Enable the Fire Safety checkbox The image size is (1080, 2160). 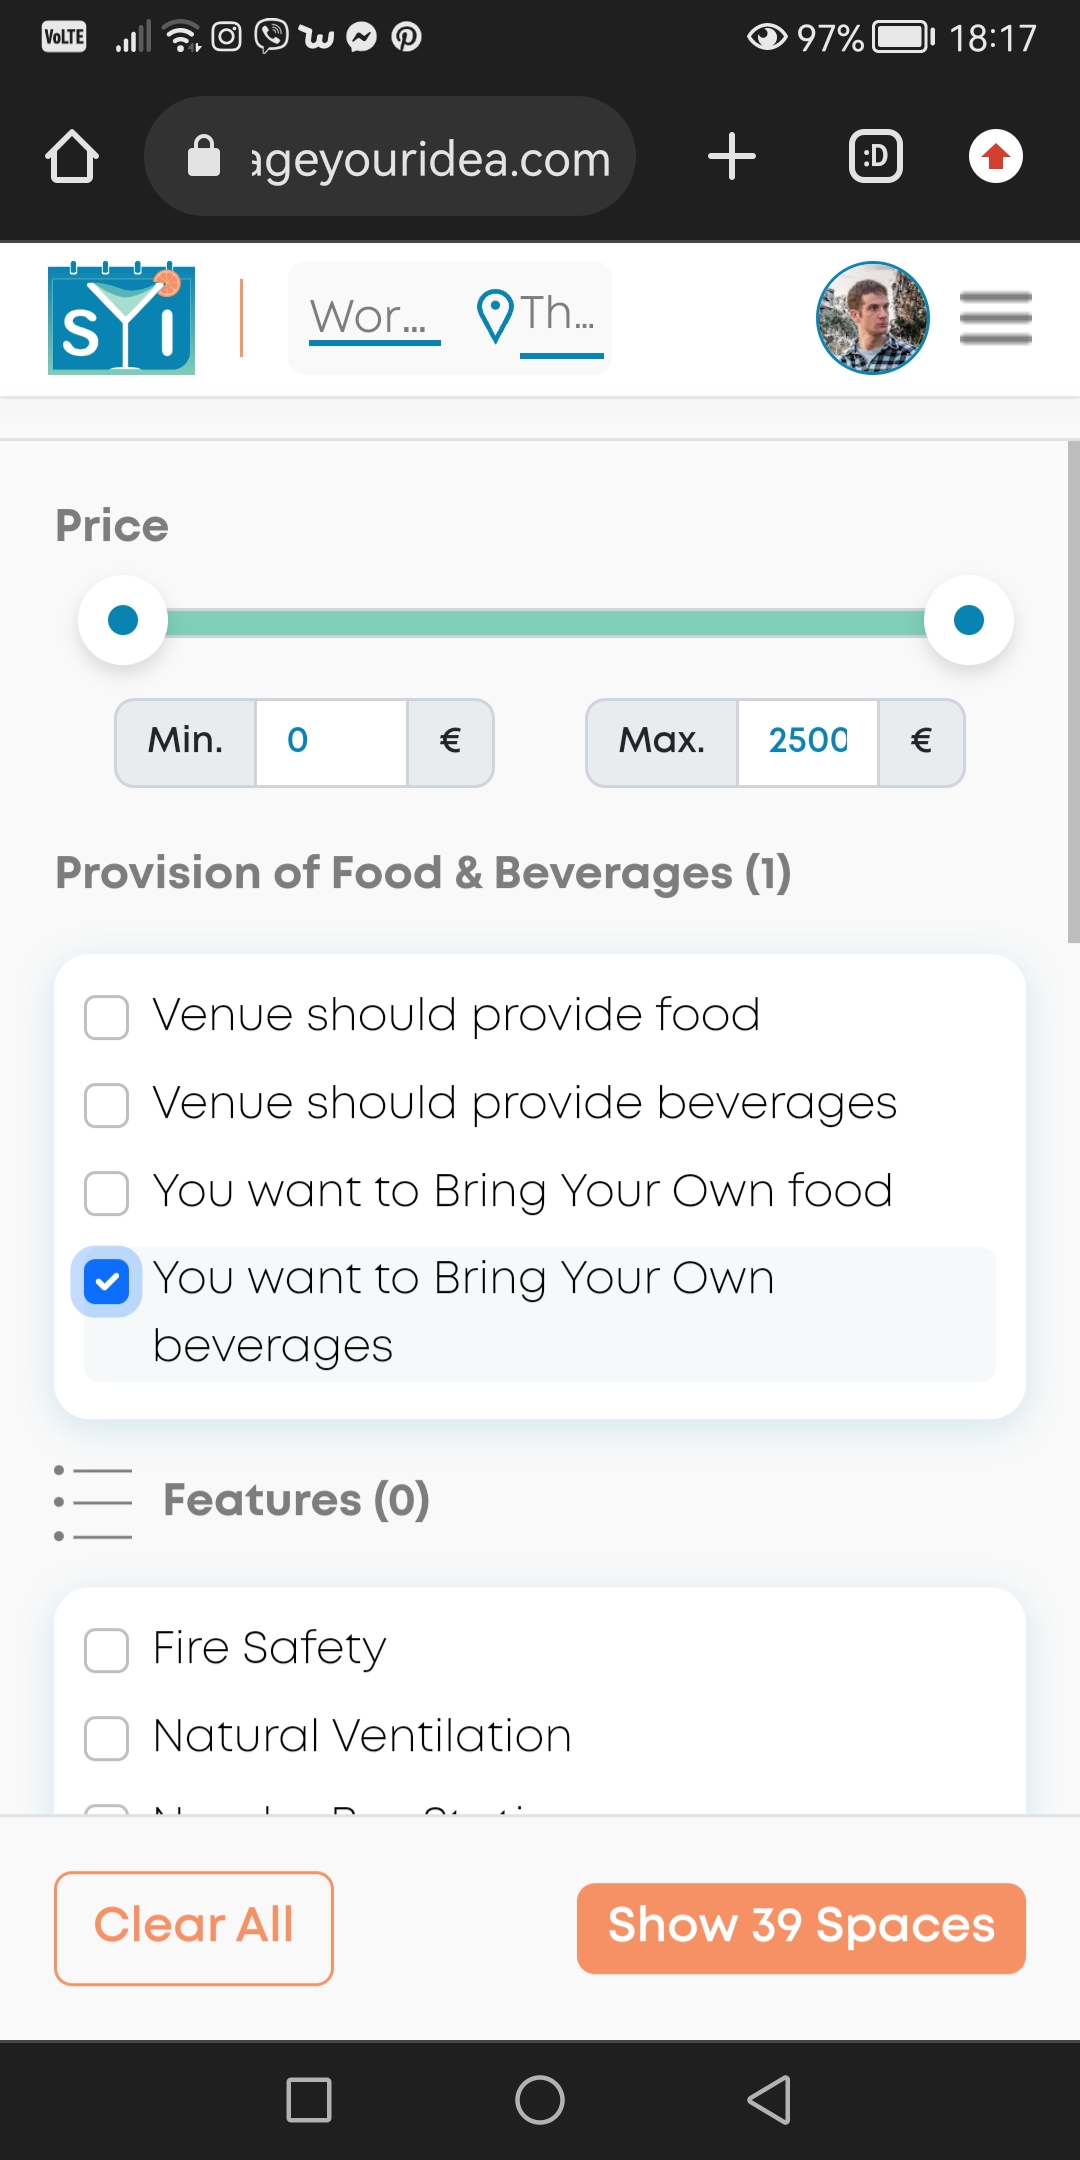tap(107, 1650)
